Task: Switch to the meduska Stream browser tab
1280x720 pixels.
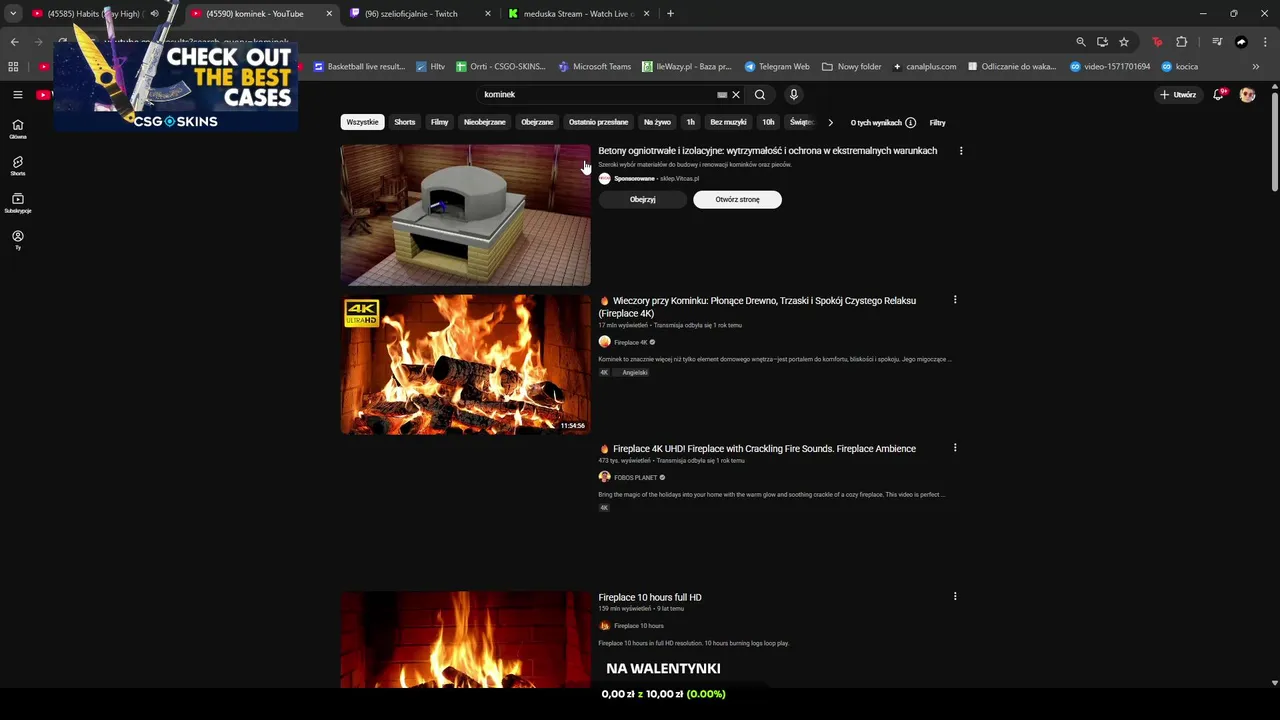Action: point(578,14)
